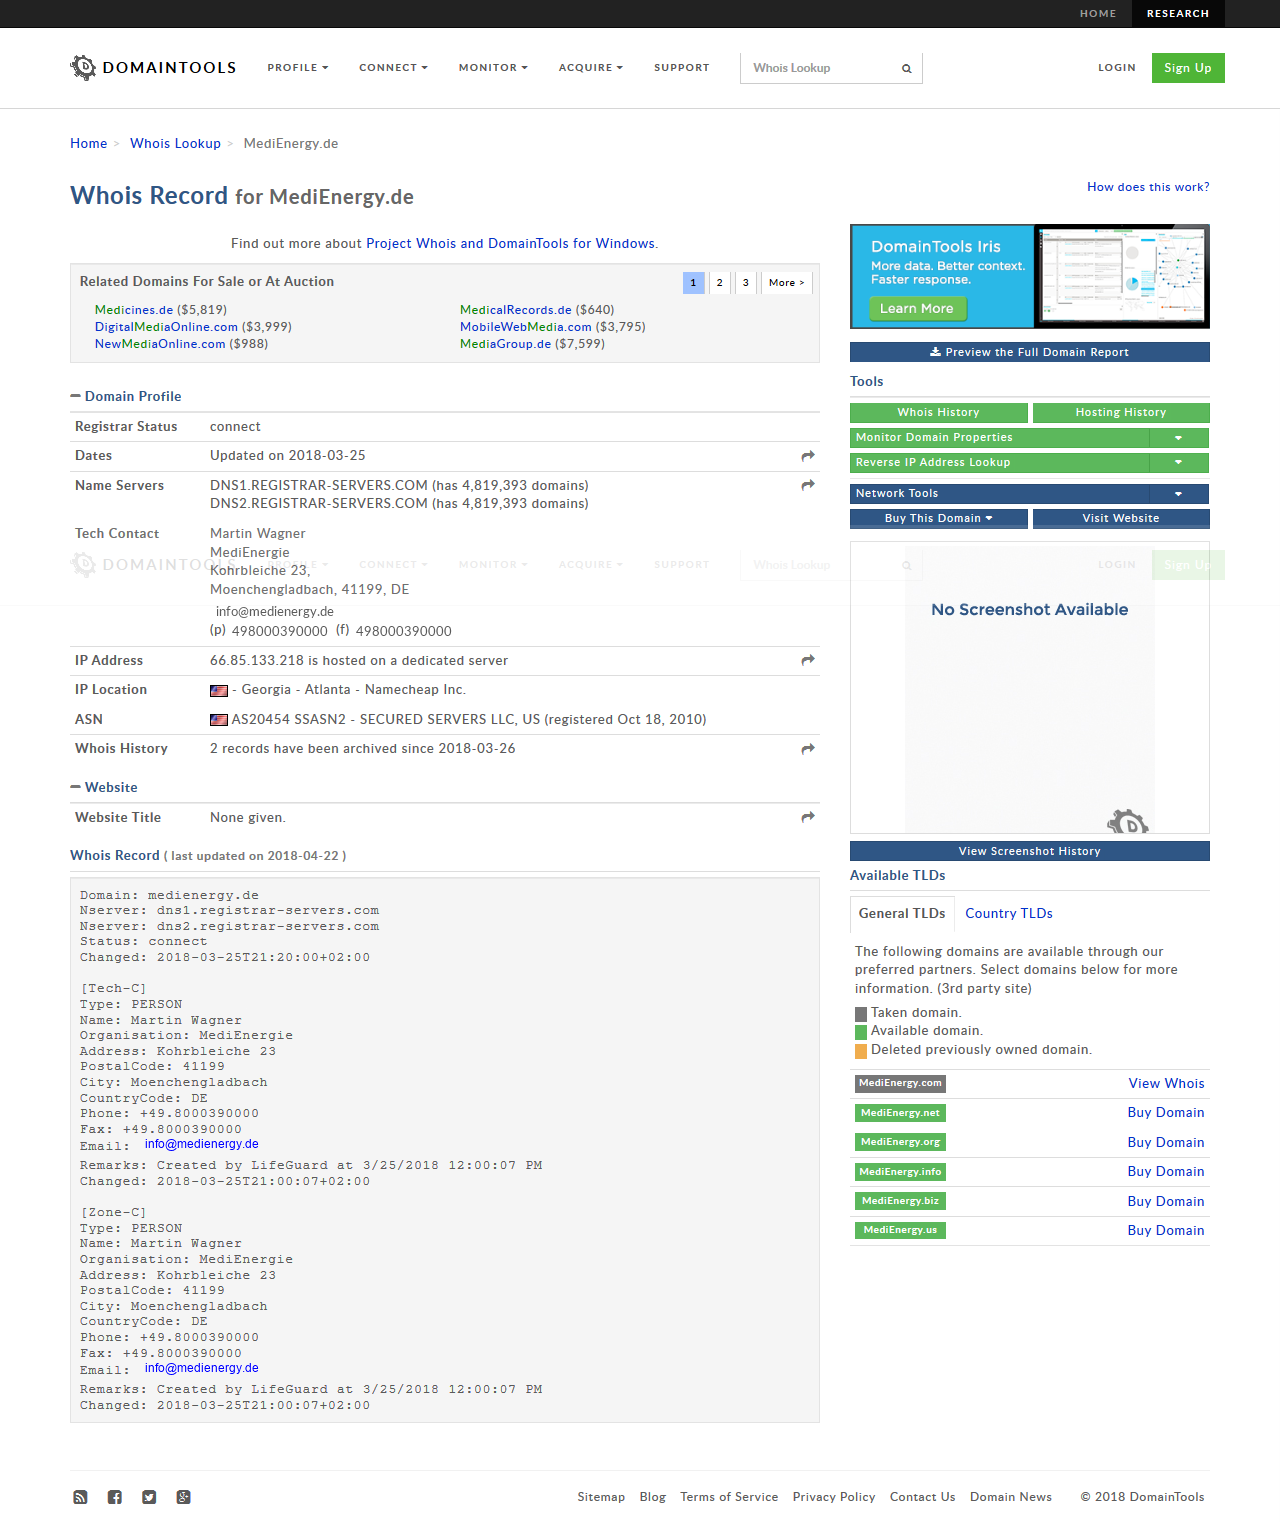This screenshot has height=1522, width=1280.
Task: Click the US flag icon in IP Location row
Action: coord(219,691)
